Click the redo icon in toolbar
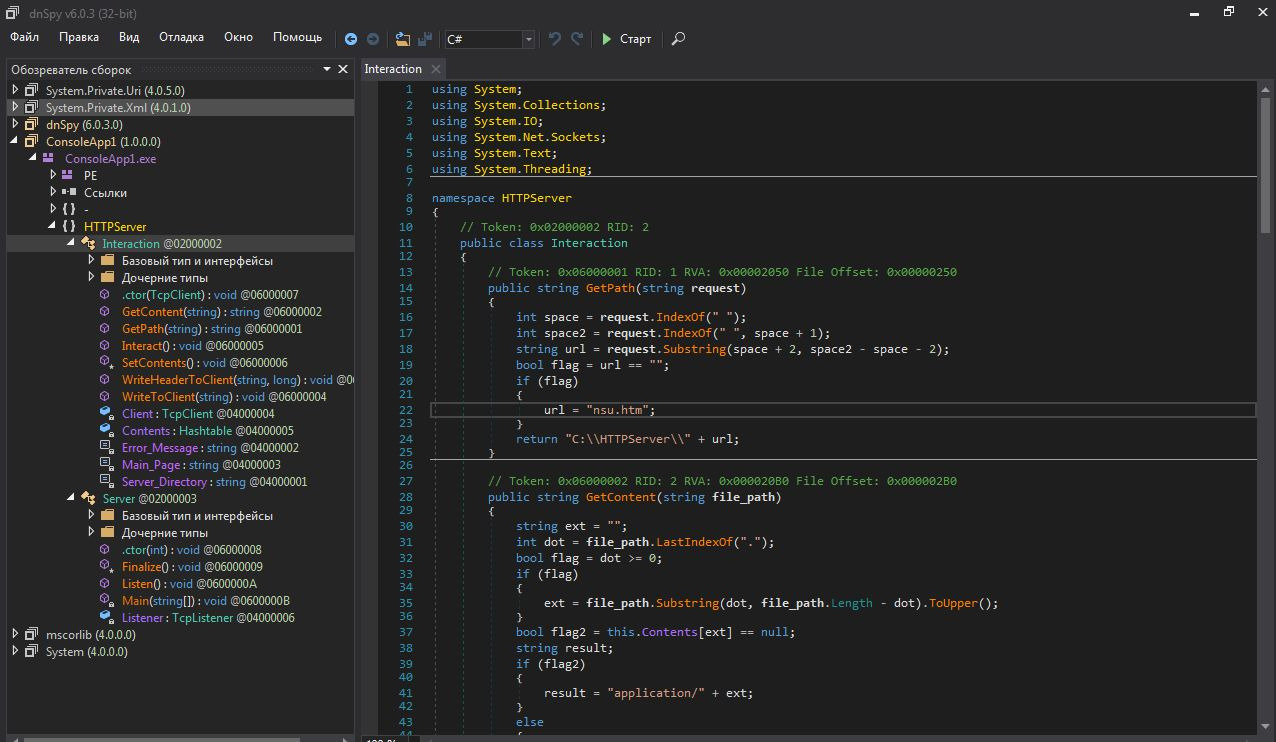The image size is (1276, 742). point(577,39)
